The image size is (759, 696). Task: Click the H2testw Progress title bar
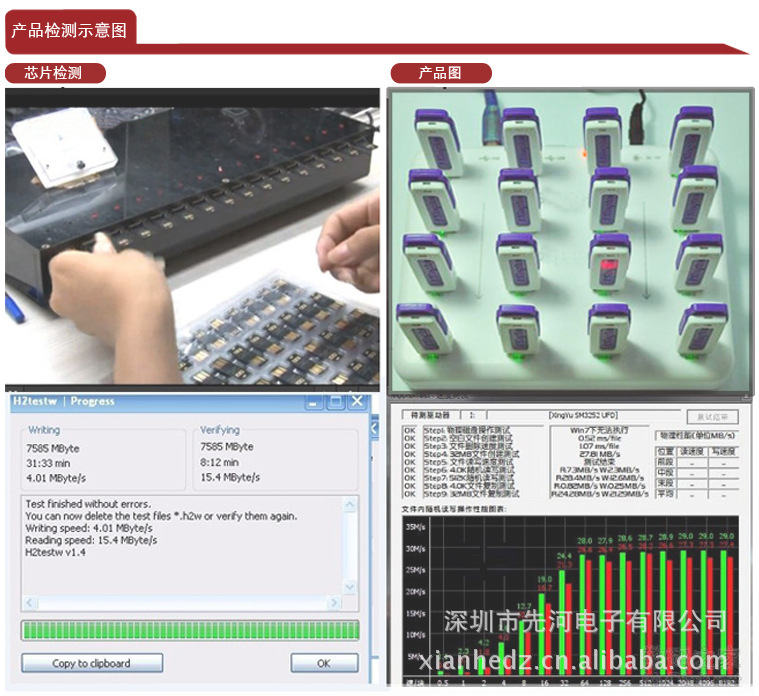pyautogui.click(x=150, y=402)
